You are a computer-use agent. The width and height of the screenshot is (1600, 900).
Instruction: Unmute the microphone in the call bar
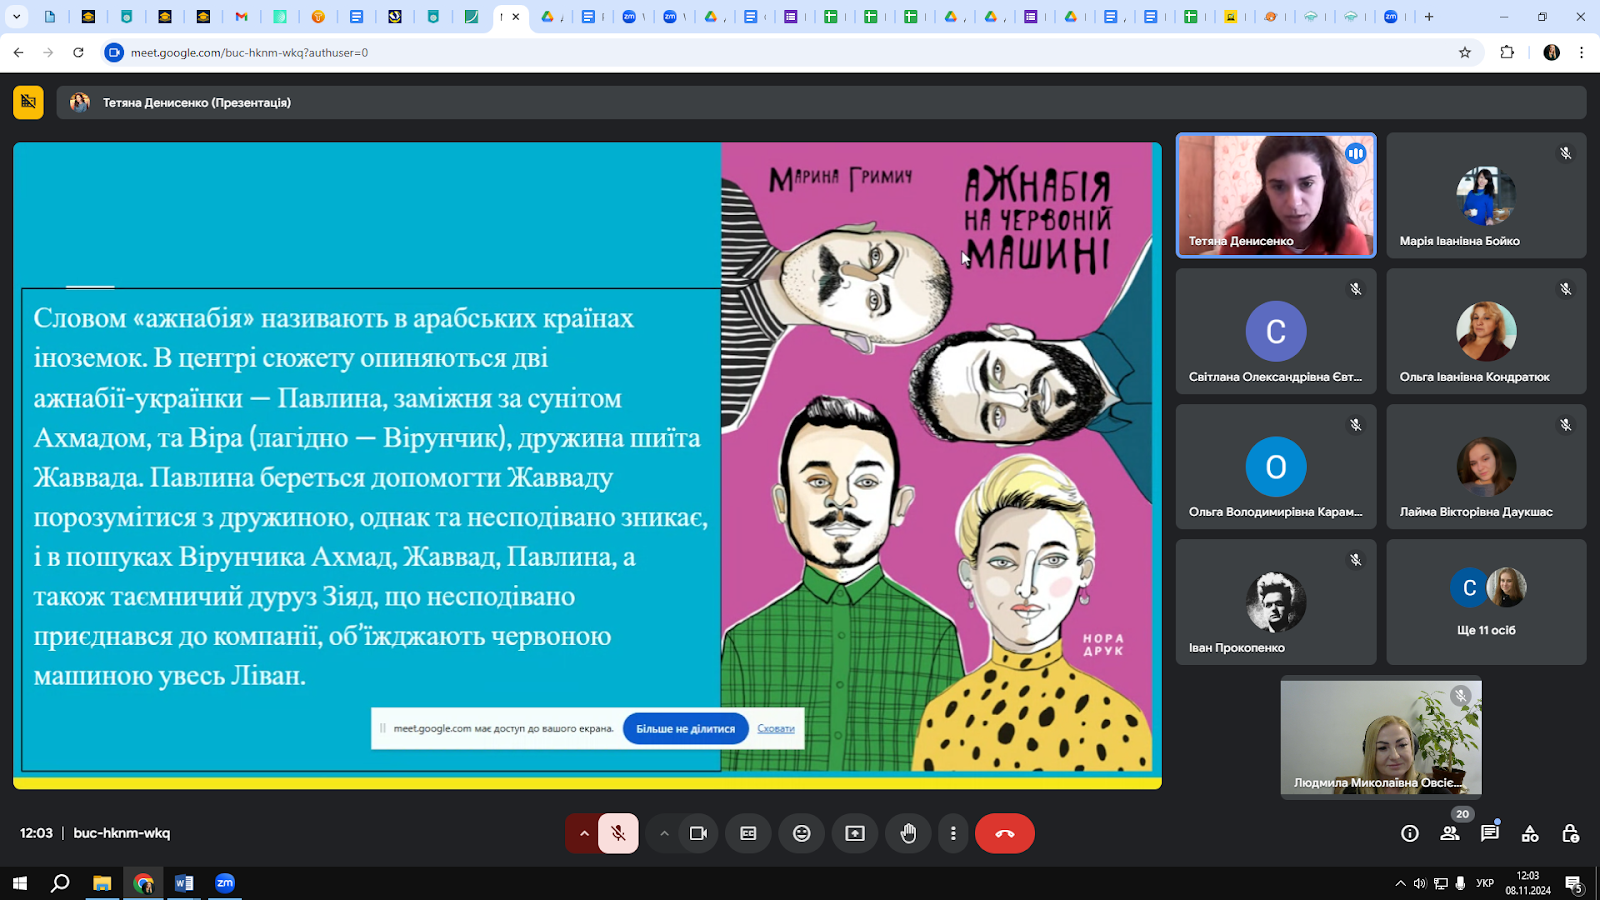(x=618, y=833)
